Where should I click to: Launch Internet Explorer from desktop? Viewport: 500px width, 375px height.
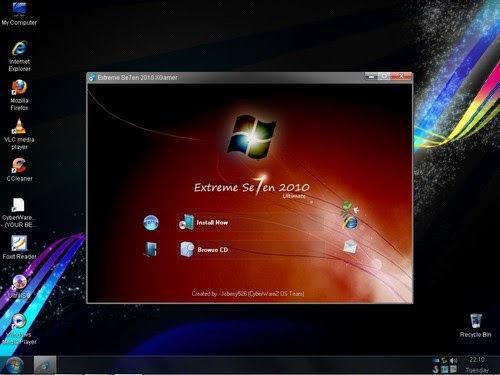tap(19, 56)
